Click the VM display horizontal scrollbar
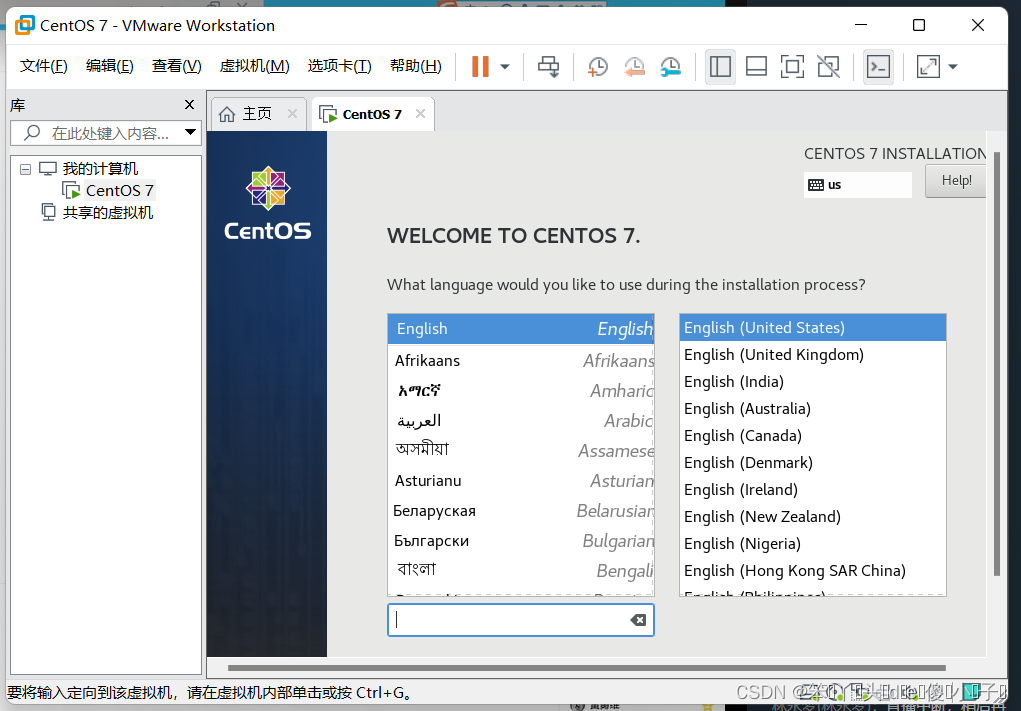1021x711 pixels. 586,668
